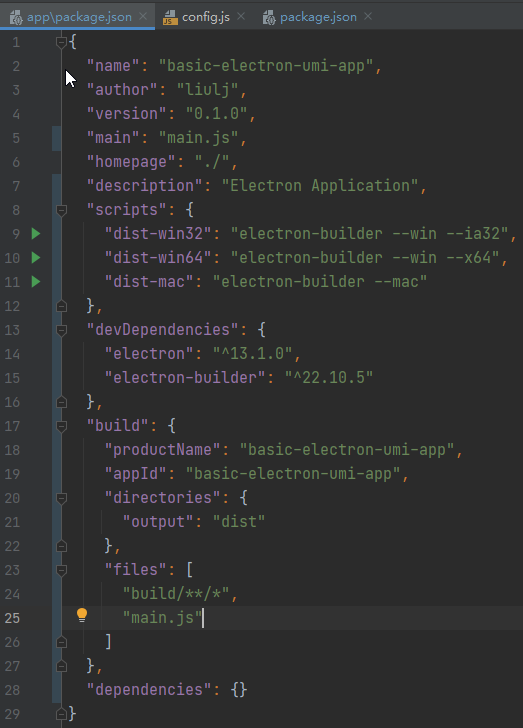Image resolution: width=523 pixels, height=728 pixels.
Task: Click line number 13 in the gutter
Action: 12,330
